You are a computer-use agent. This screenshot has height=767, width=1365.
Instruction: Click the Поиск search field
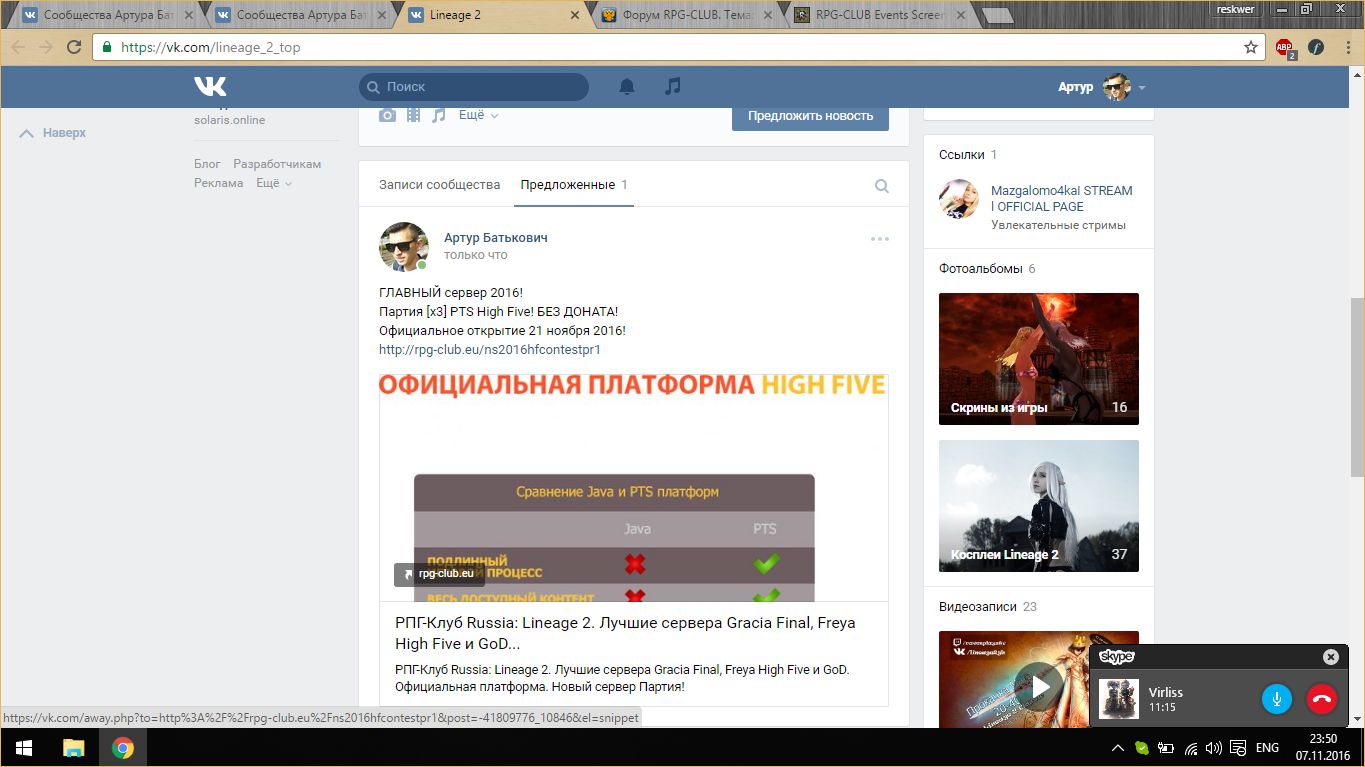[474, 87]
